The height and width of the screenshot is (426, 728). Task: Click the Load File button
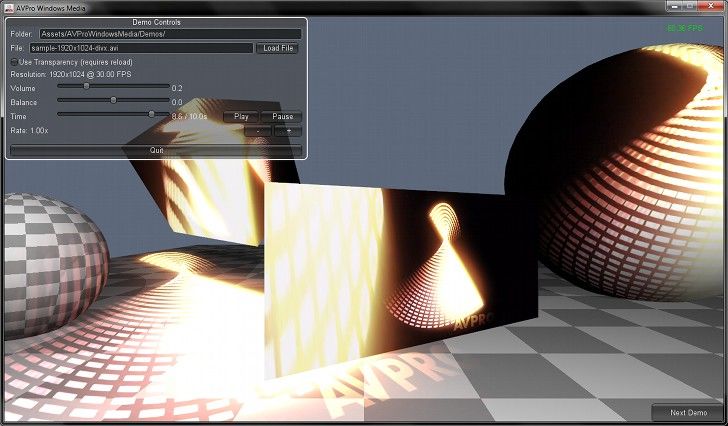[278, 48]
